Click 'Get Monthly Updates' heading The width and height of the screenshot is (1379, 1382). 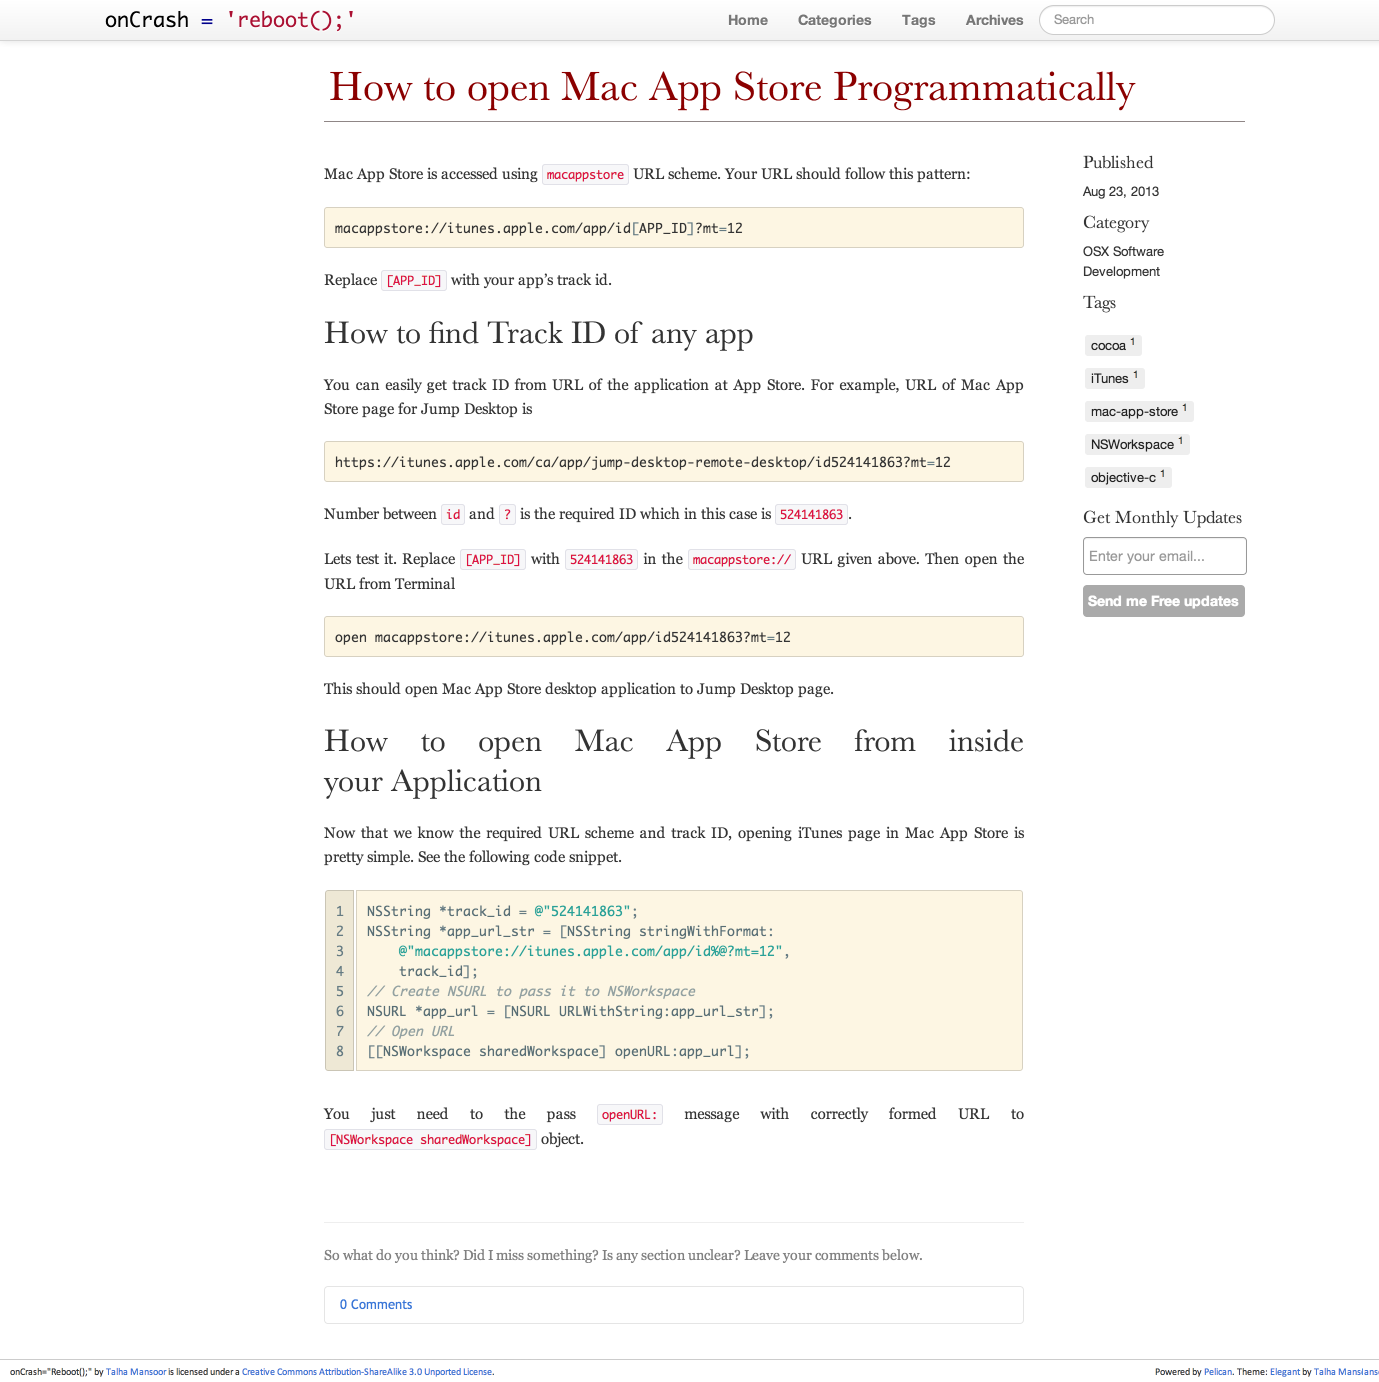[1162, 518]
